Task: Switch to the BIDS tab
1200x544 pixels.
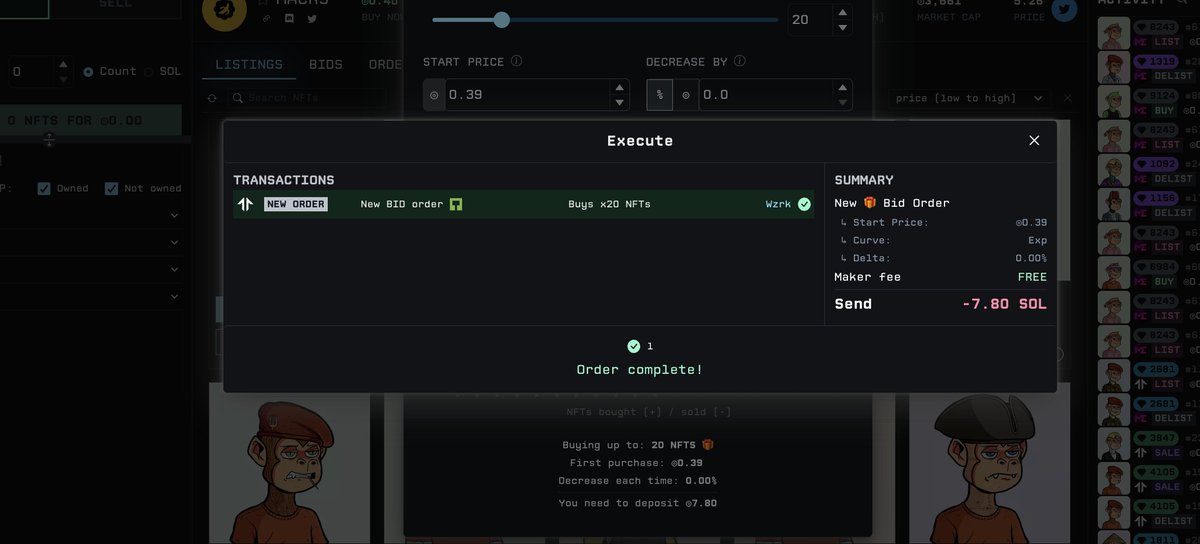Action: point(326,64)
